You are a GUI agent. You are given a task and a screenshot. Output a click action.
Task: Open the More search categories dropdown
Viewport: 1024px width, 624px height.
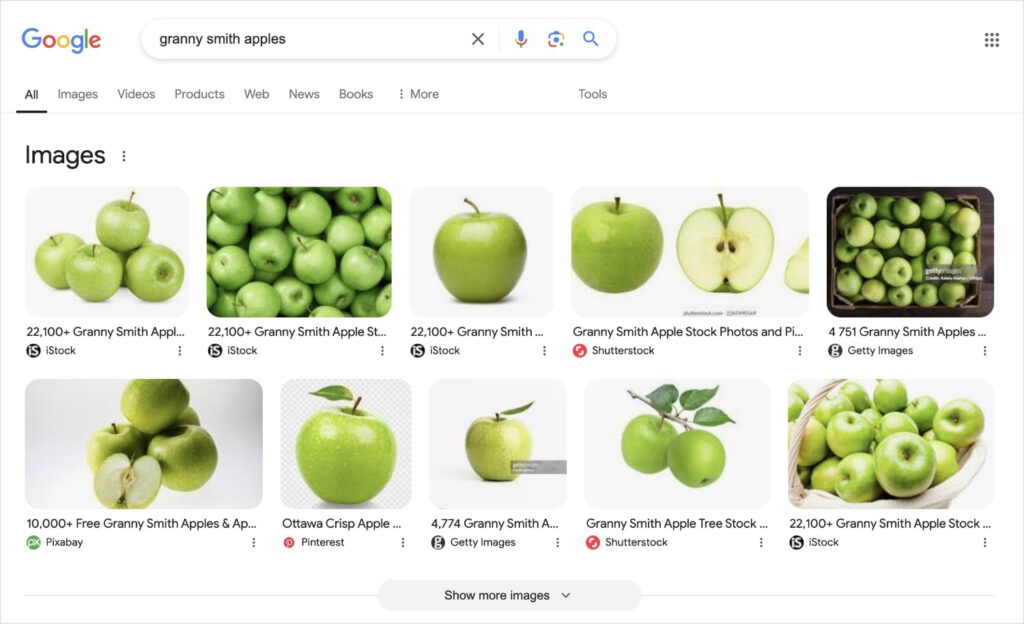[x=419, y=93]
